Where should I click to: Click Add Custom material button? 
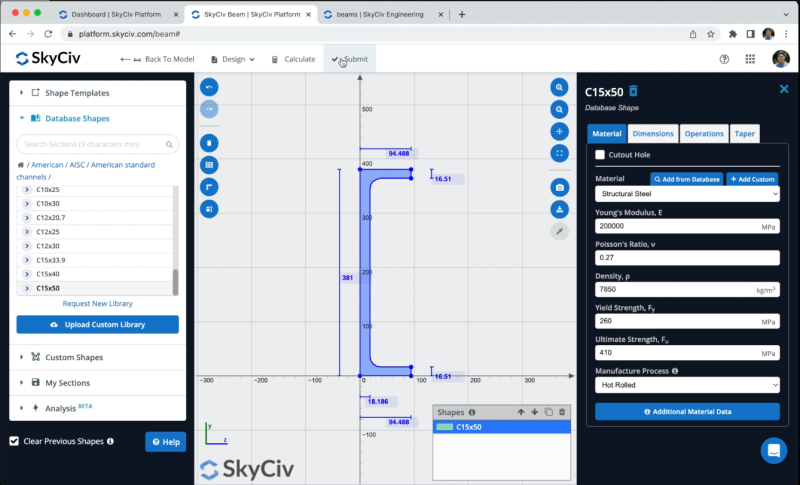[753, 179]
